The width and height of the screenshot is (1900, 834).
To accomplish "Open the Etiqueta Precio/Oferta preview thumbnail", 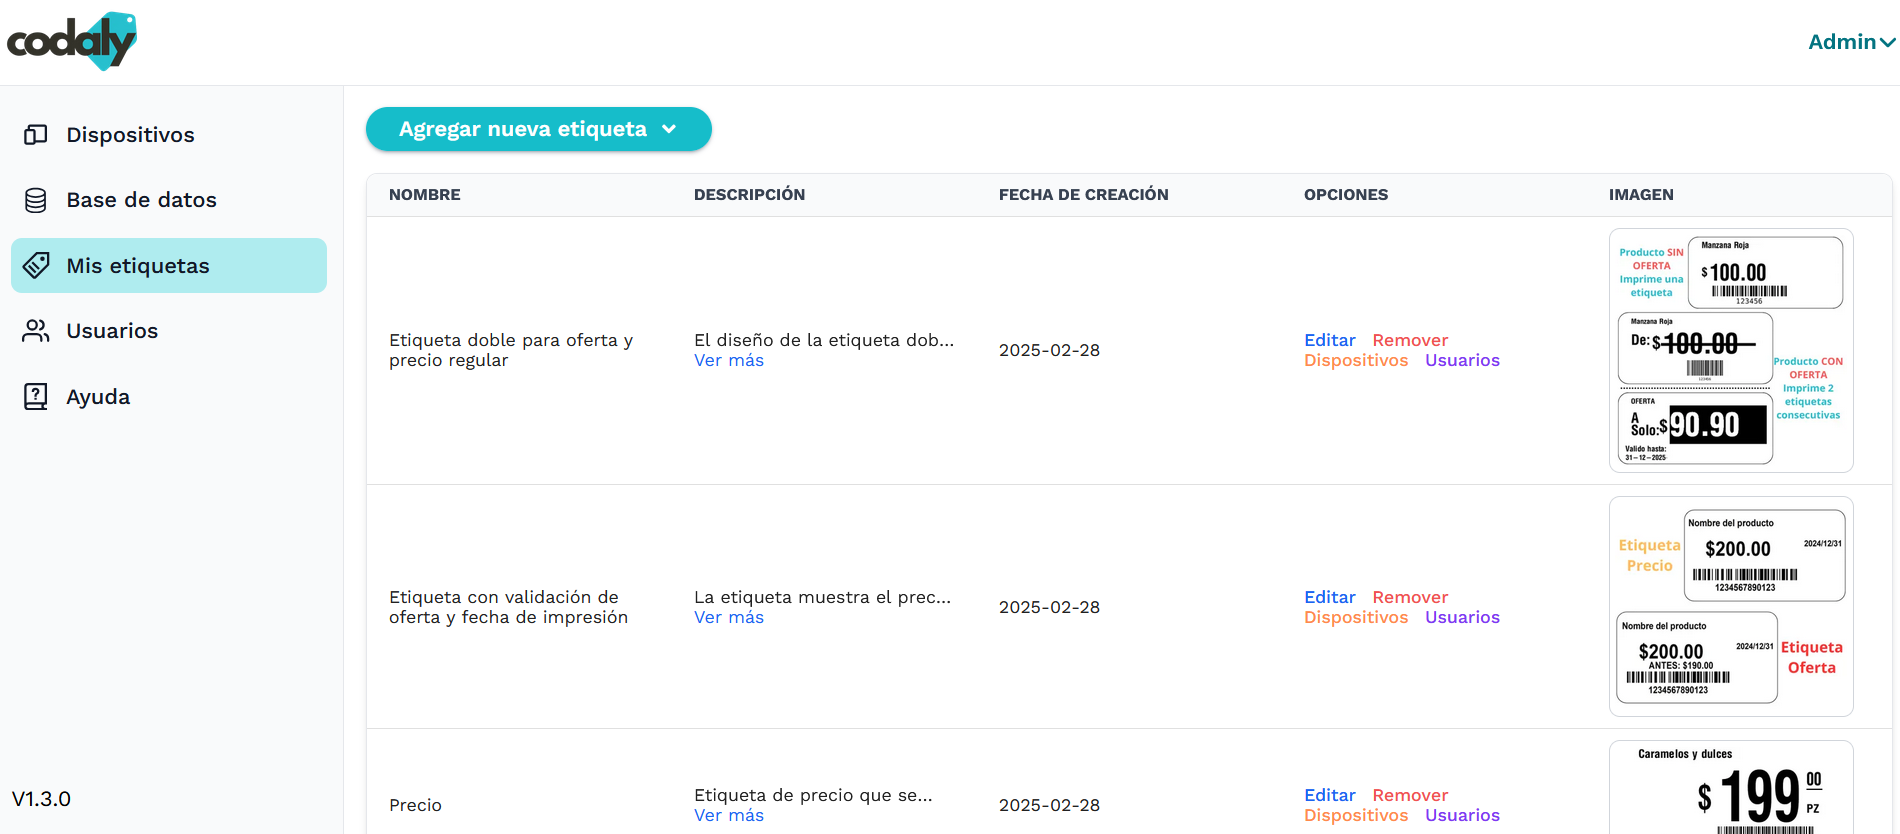I will [1730, 607].
